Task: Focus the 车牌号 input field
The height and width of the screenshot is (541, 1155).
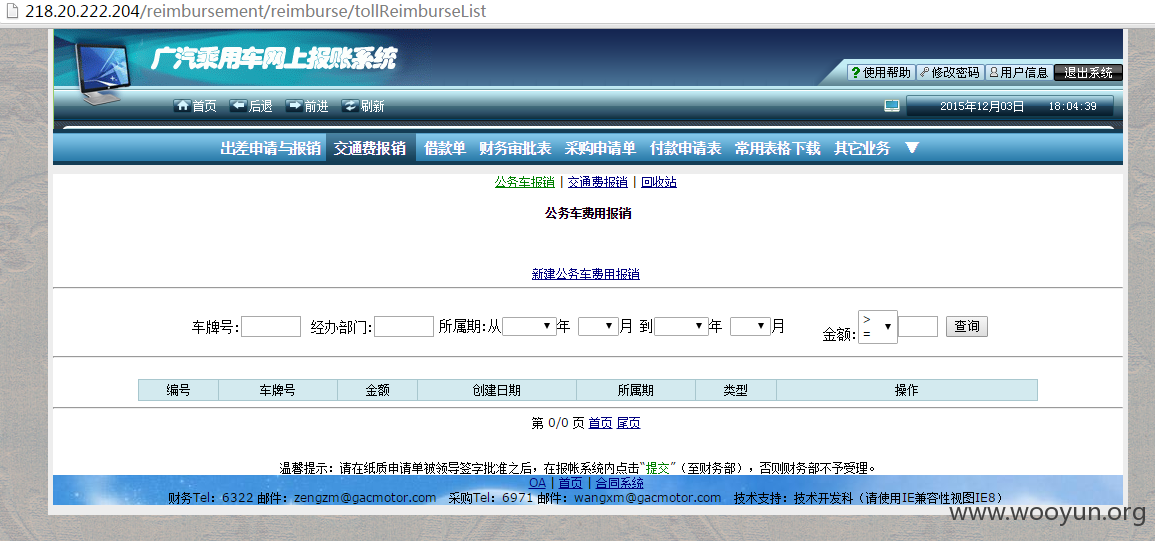Action: (271, 327)
